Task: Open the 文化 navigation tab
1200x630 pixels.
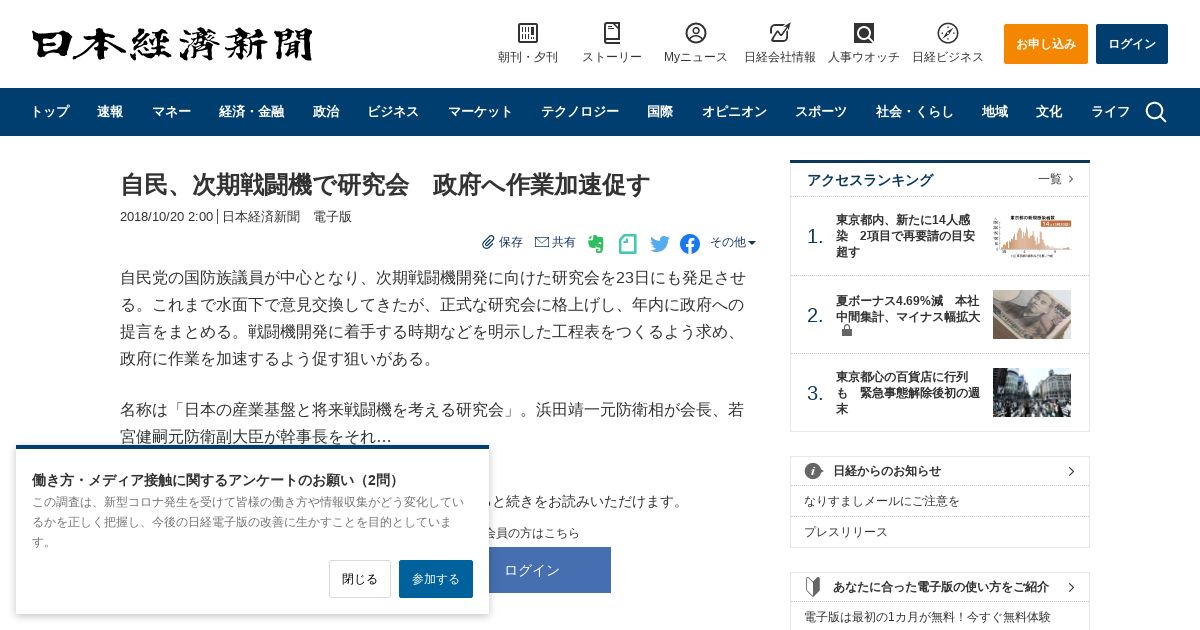Action: pos(1049,112)
